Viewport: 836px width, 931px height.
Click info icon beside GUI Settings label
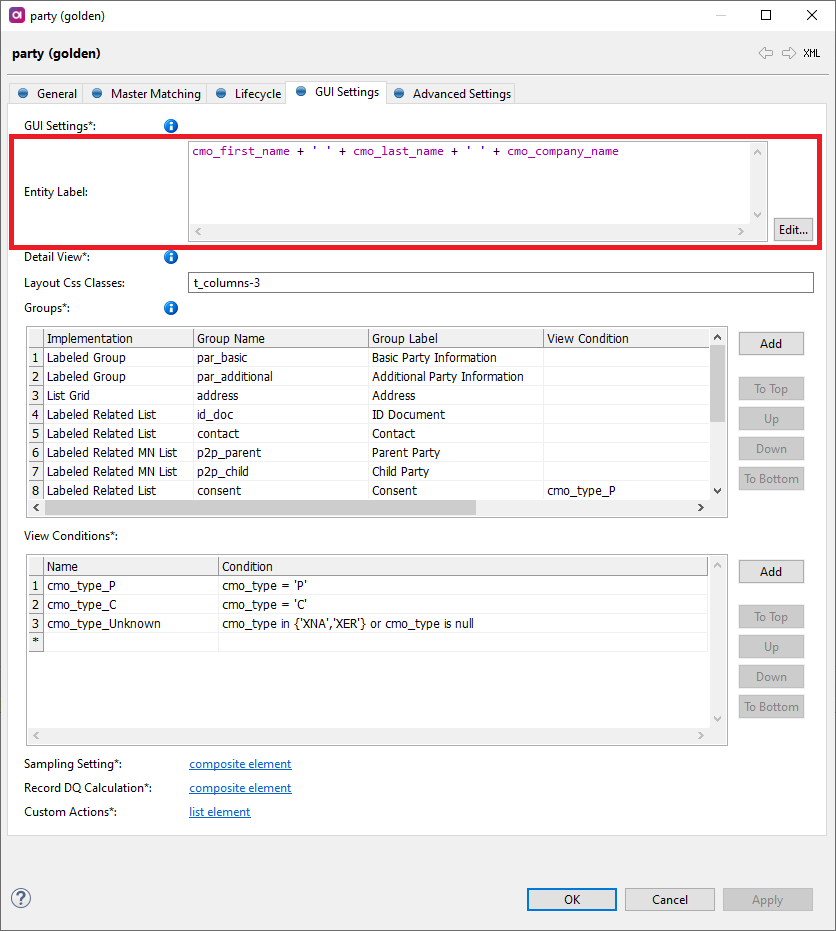click(x=171, y=126)
